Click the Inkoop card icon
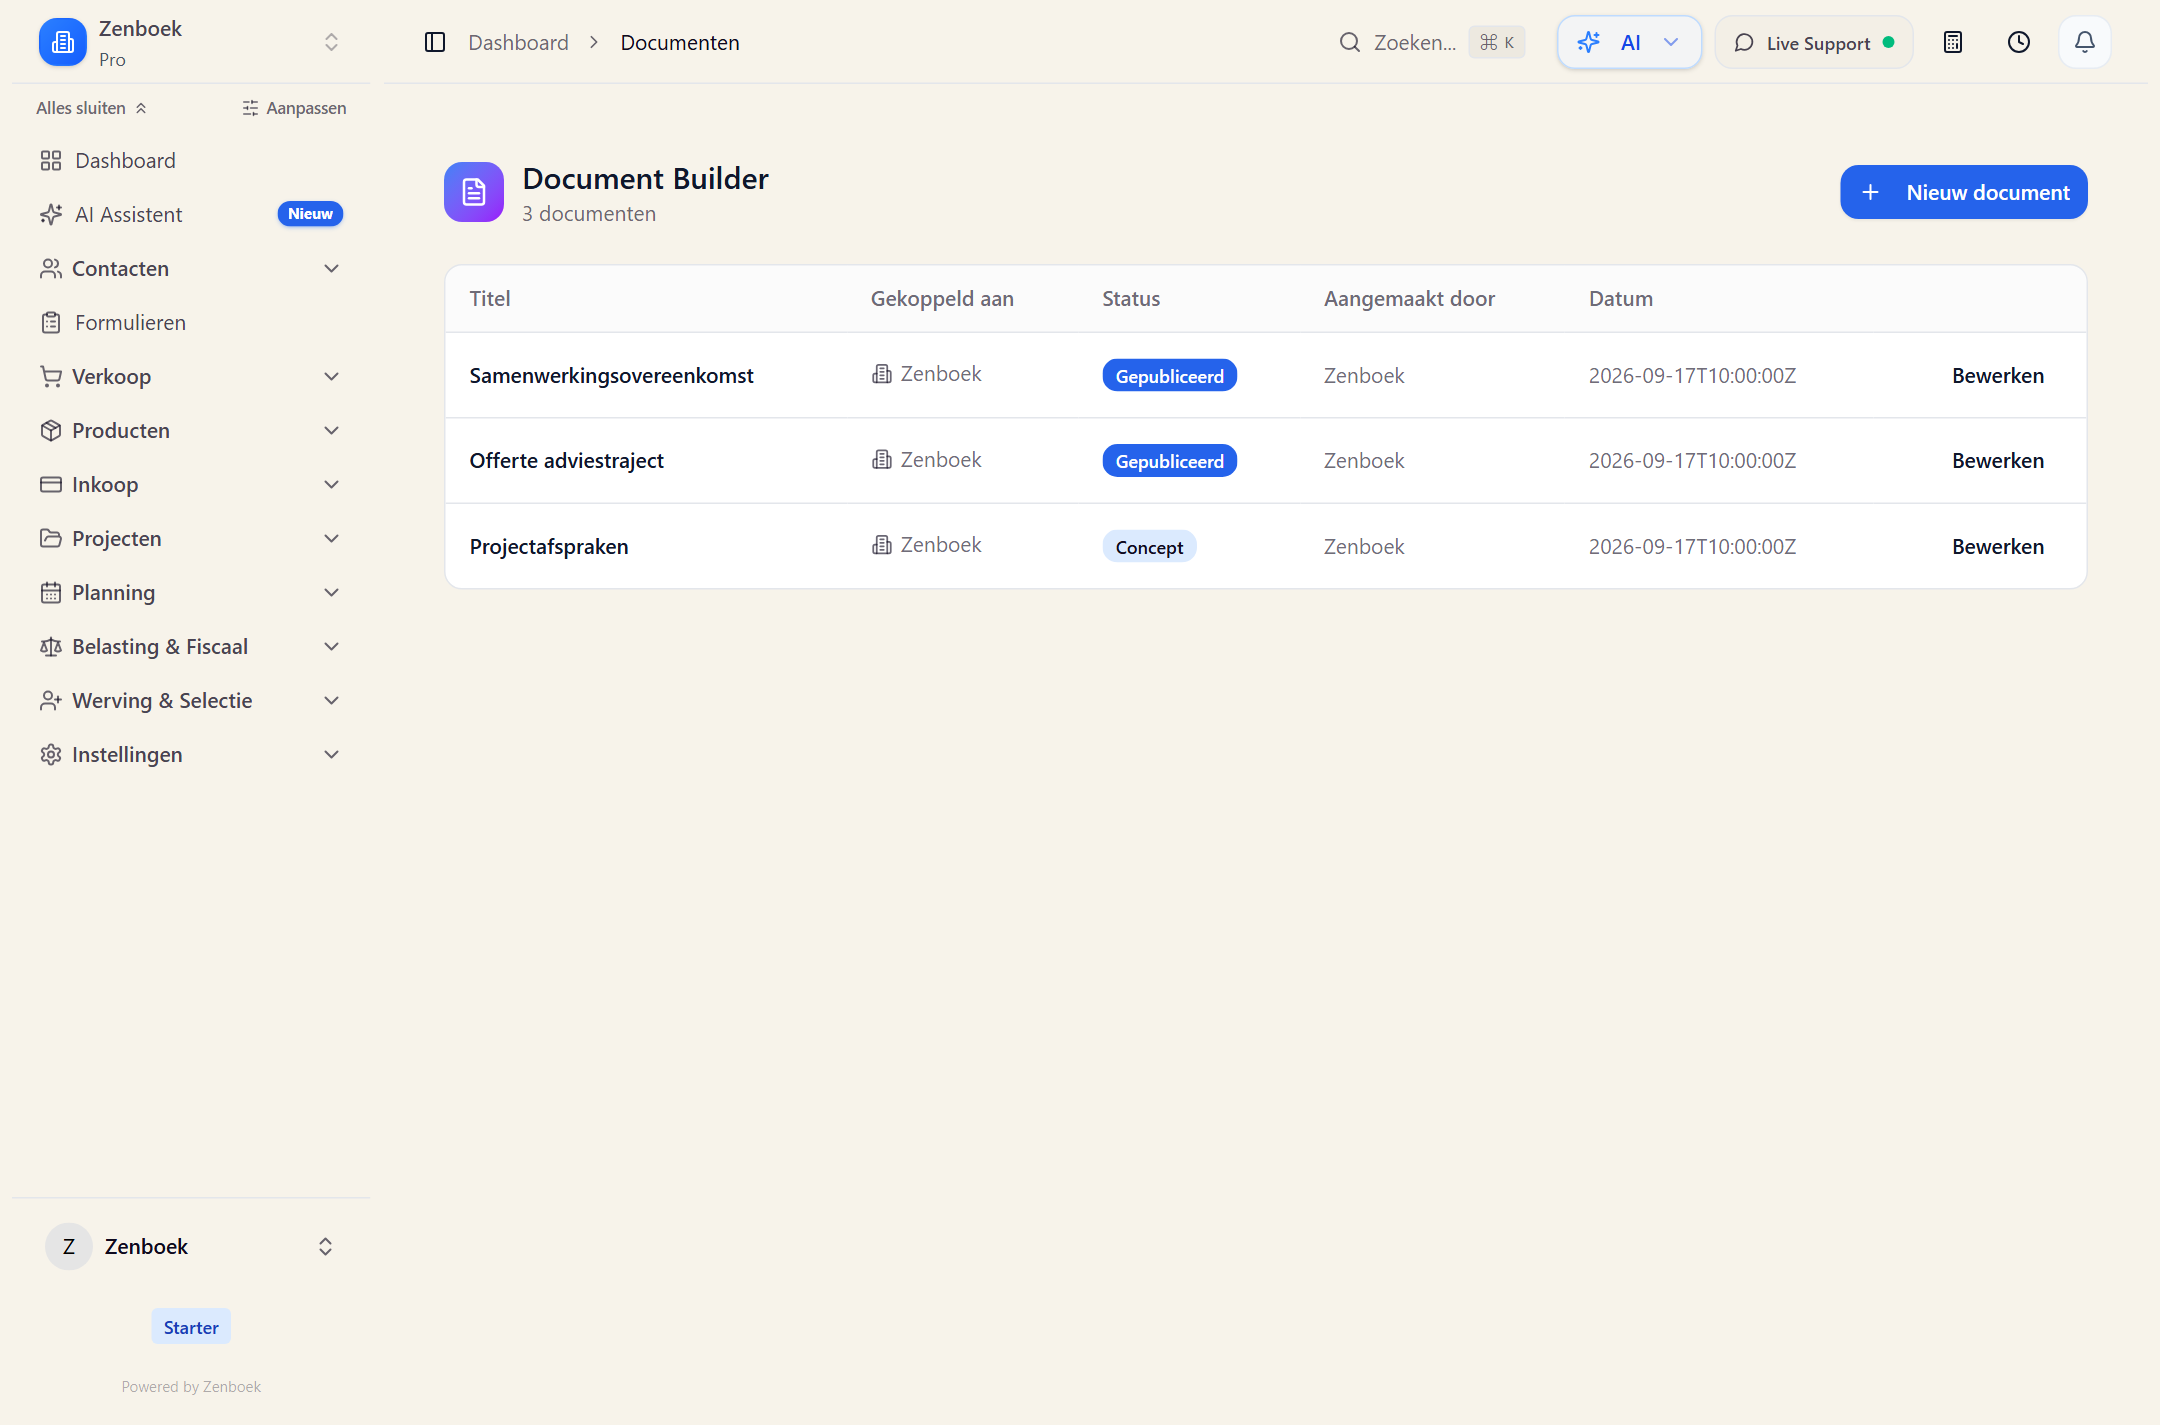2160x1425 pixels. (51, 484)
